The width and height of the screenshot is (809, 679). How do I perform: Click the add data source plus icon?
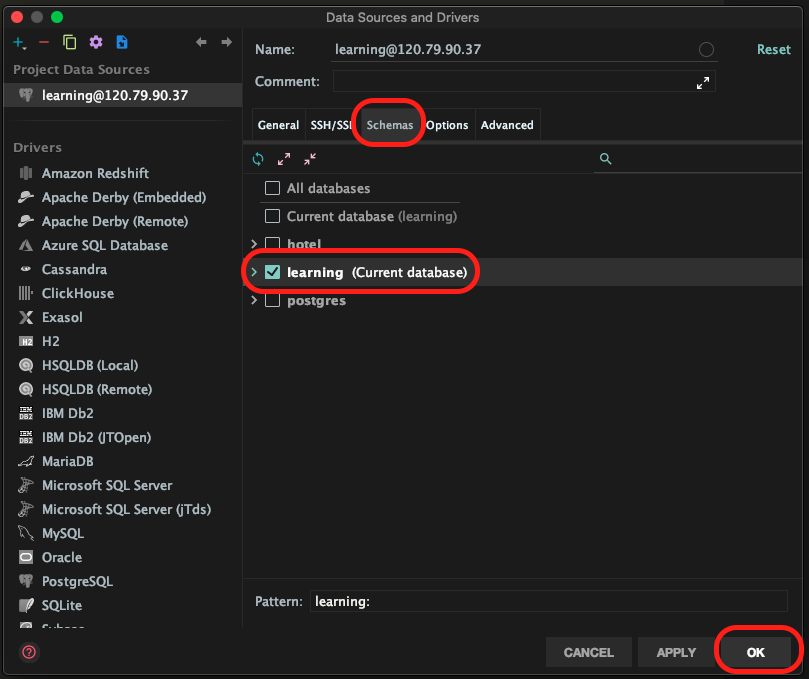19,42
